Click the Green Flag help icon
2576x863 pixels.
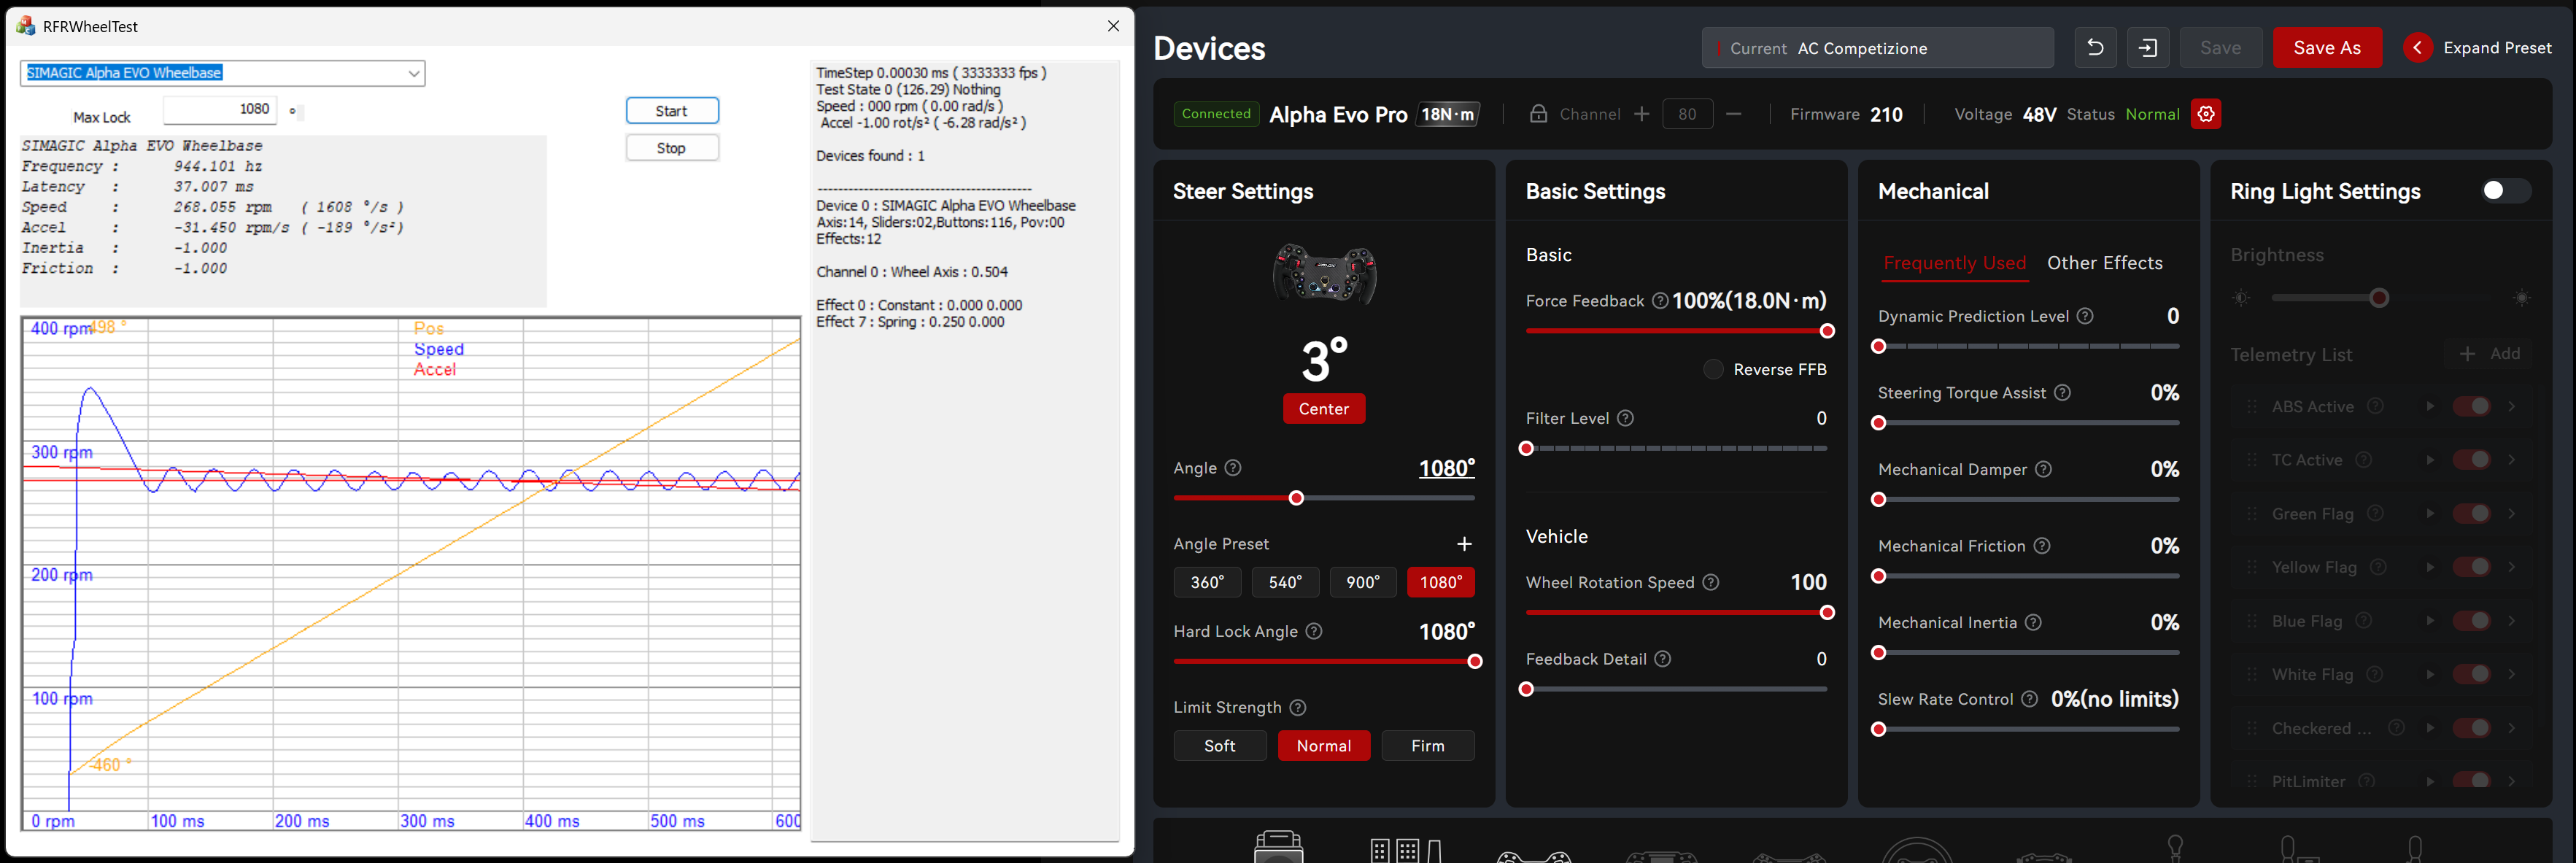click(2375, 513)
